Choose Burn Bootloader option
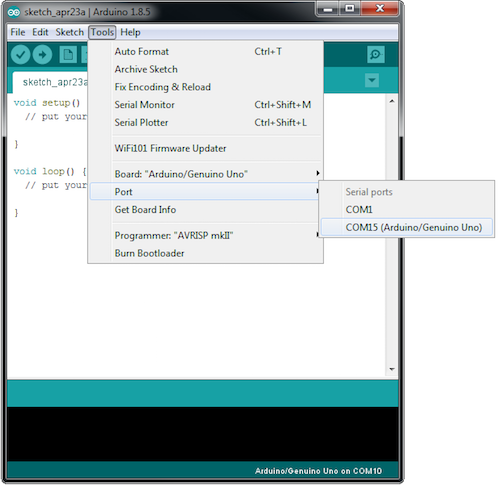The height and width of the screenshot is (485, 500). 205,253
